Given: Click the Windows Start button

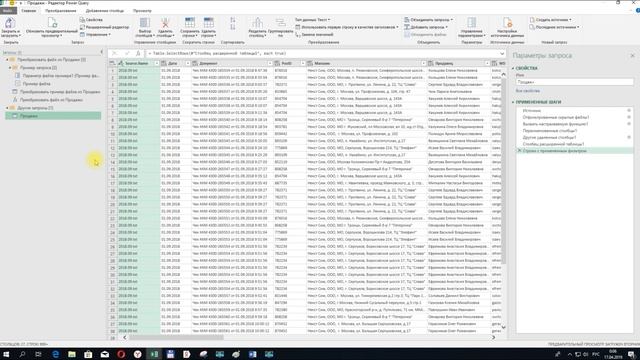Looking at the screenshot, I should [x=6, y=354].
